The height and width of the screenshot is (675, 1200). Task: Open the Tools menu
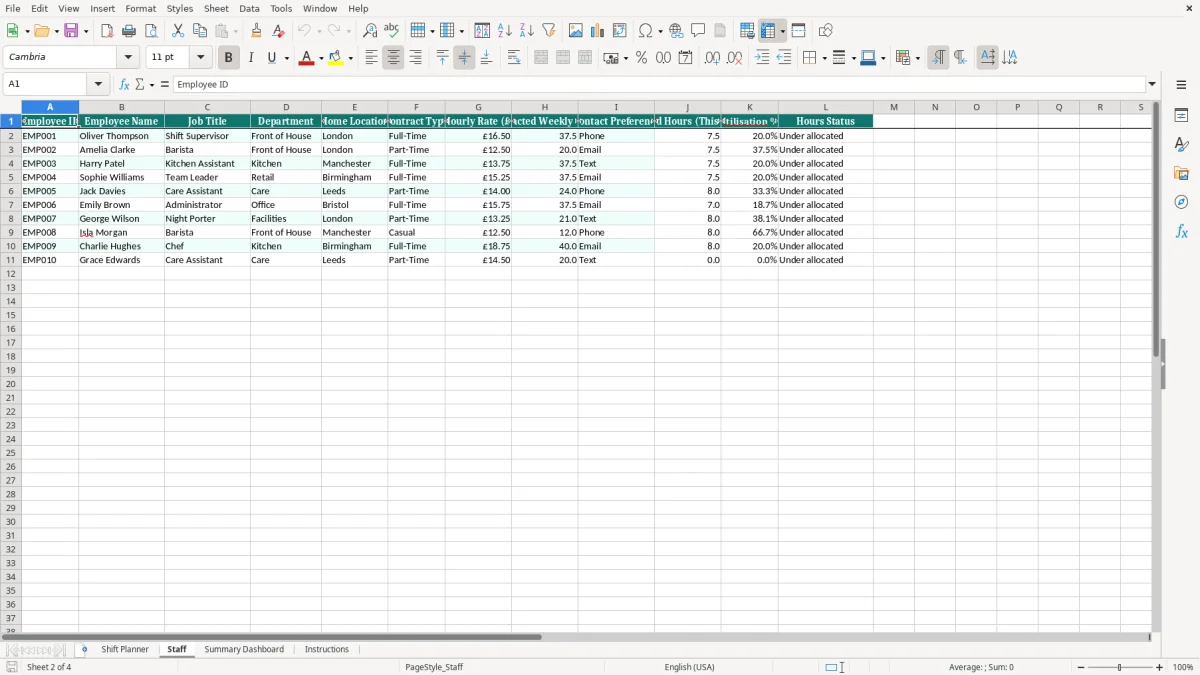[281, 8]
